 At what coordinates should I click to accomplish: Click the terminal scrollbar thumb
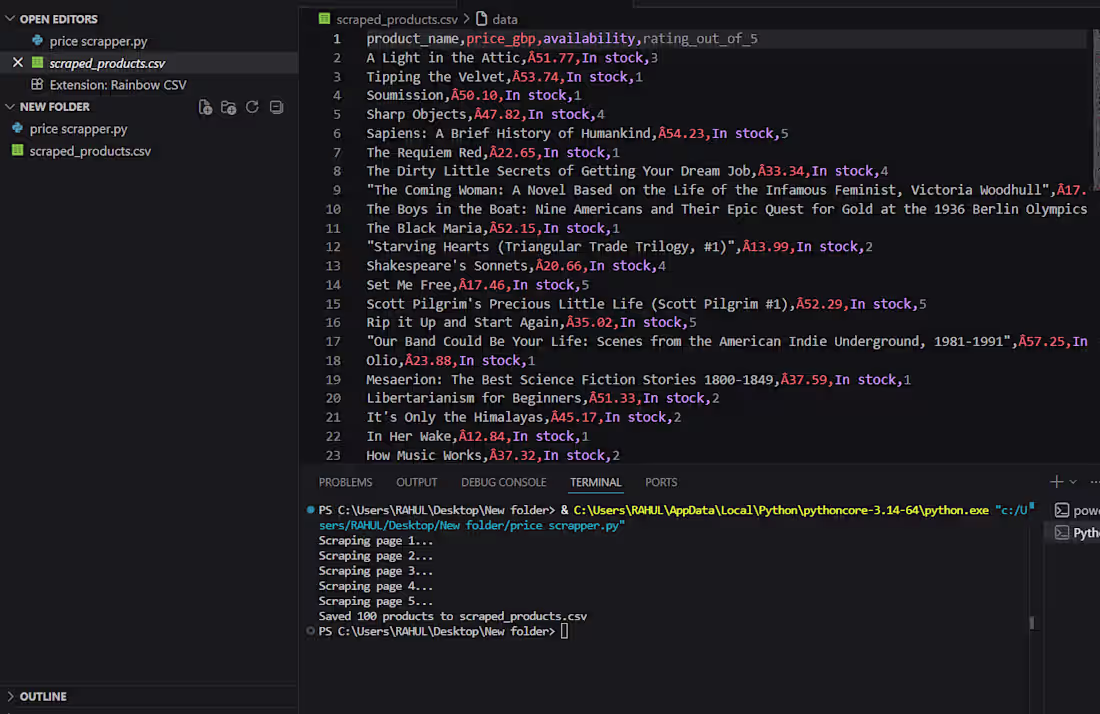click(1031, 623)
